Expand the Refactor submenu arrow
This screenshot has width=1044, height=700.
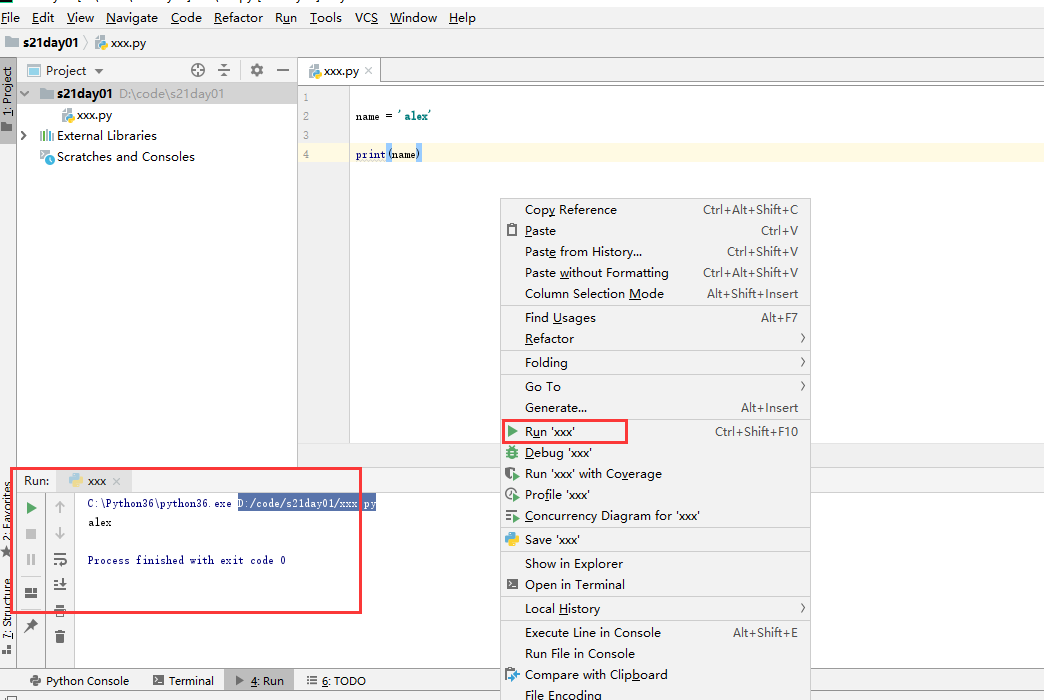(x=802, y=338)
